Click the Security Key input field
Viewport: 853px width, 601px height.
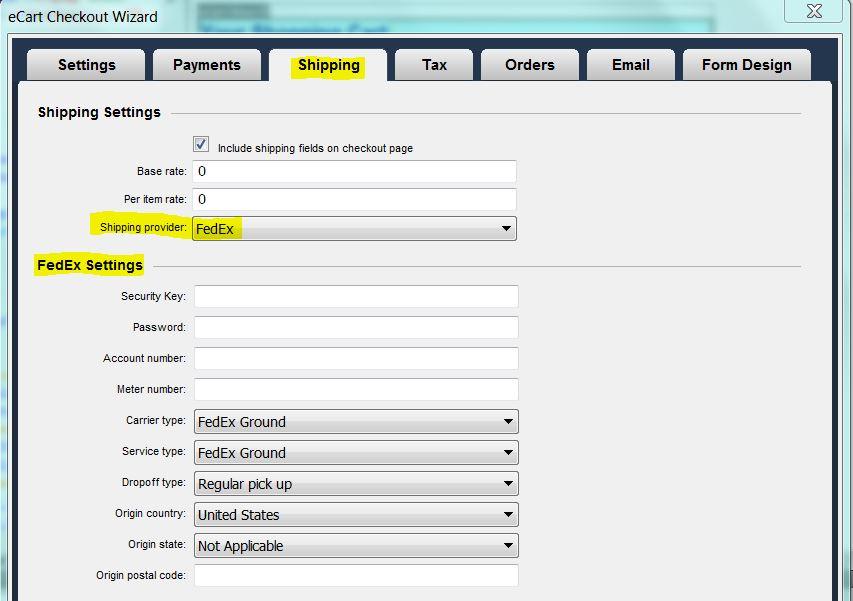pos(356,296)
